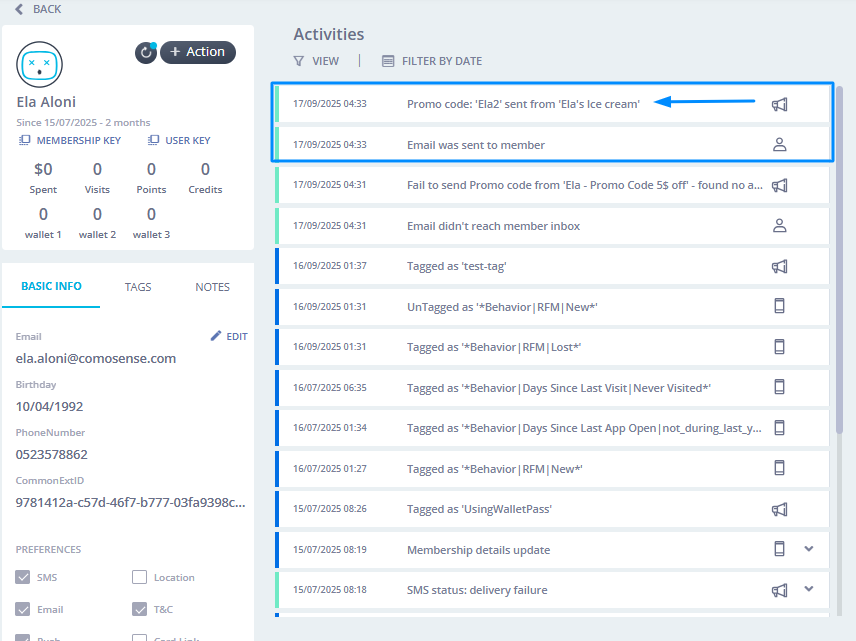This screenshot has width=856, height=641.
Task: Toggle the SMS preference checkbox
Action: click(x=24, y=577)
